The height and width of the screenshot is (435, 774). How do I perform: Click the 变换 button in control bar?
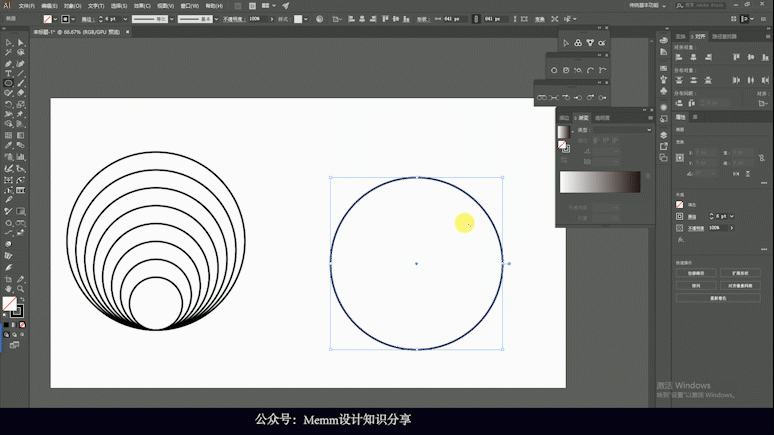point(540,19)
